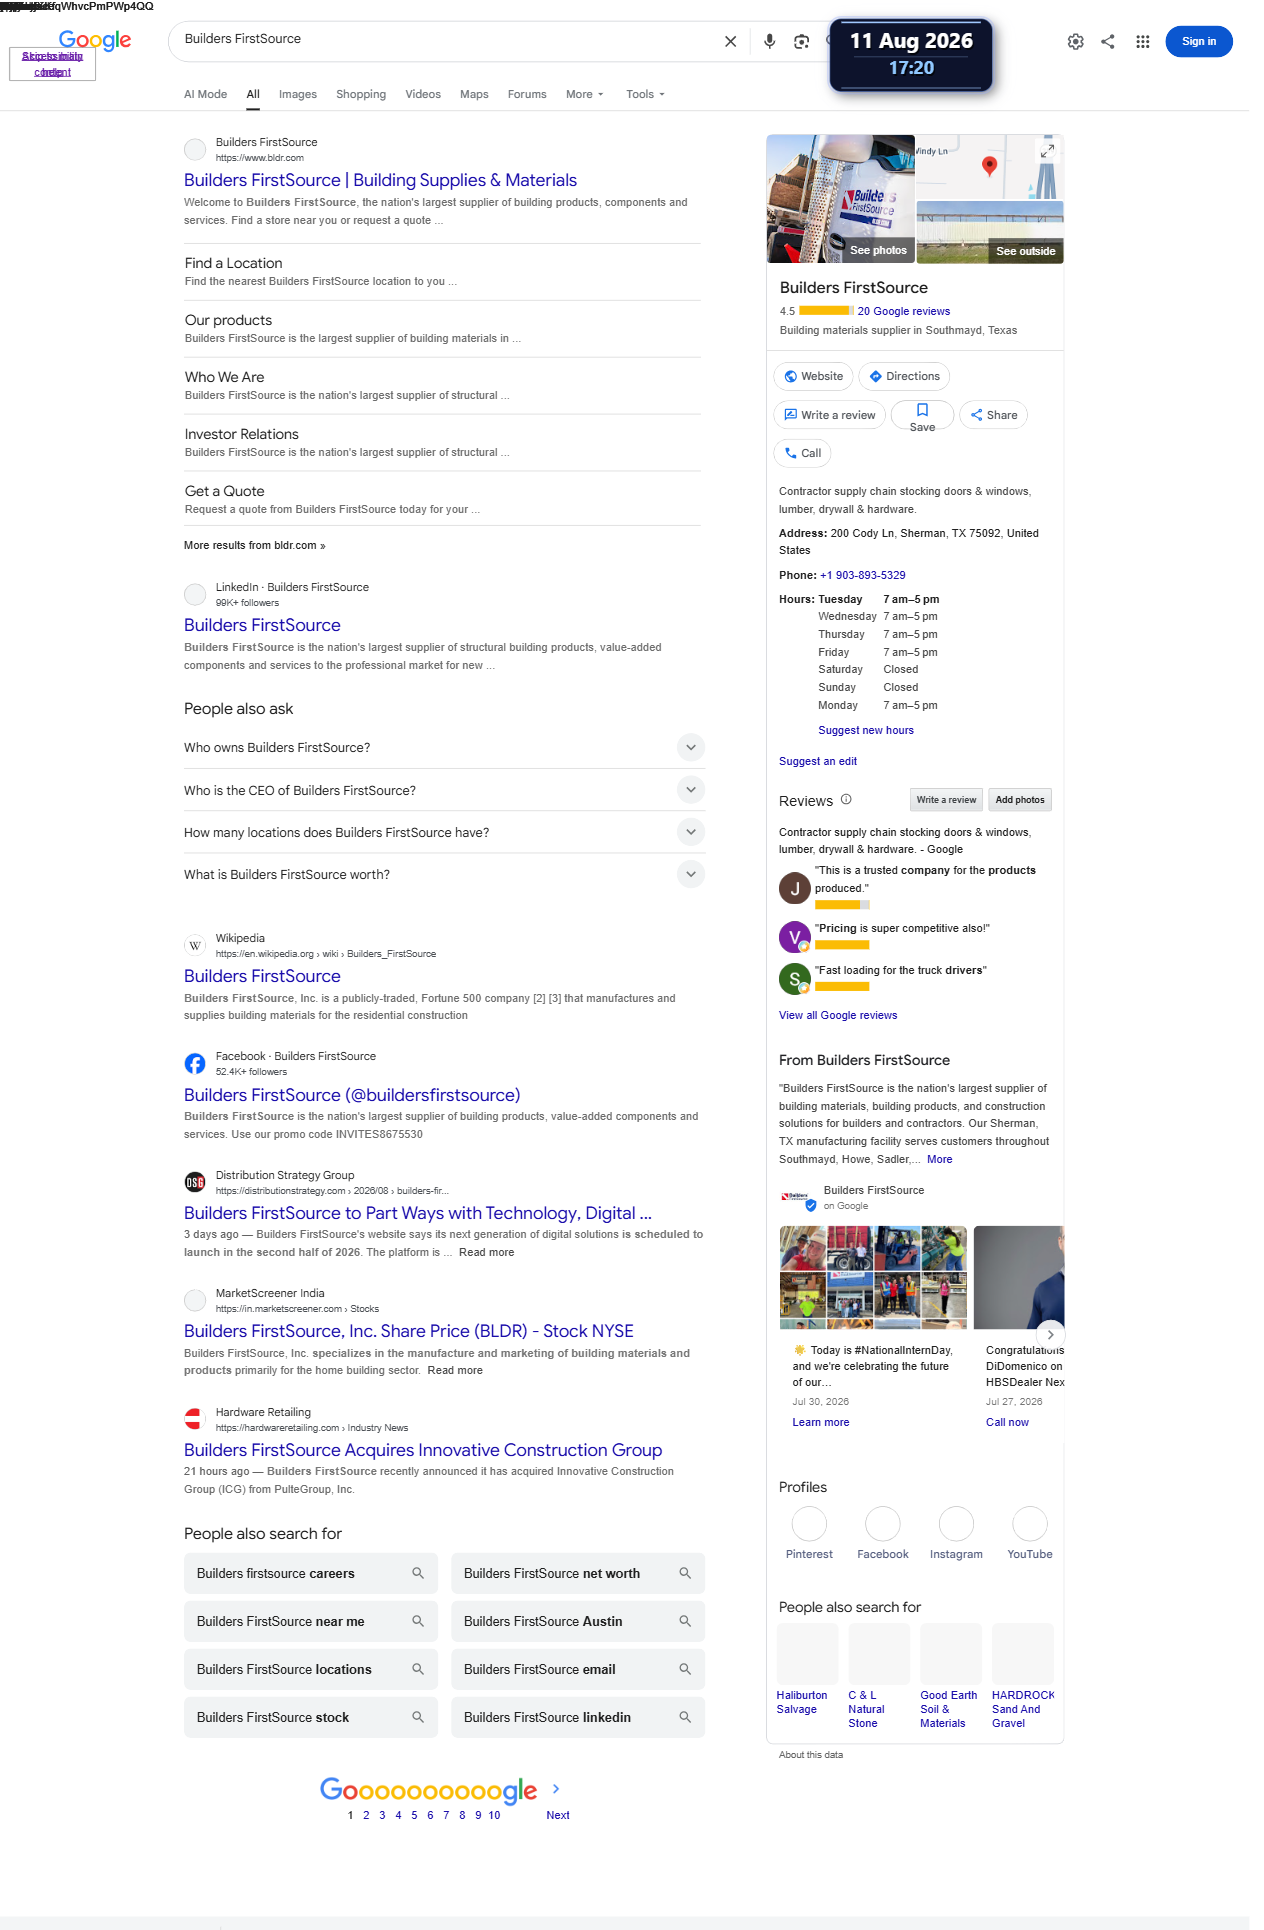This screenshot has width=1264, height=1930.
Task: Open Google settings gear icon
Action: (1075, 41)
